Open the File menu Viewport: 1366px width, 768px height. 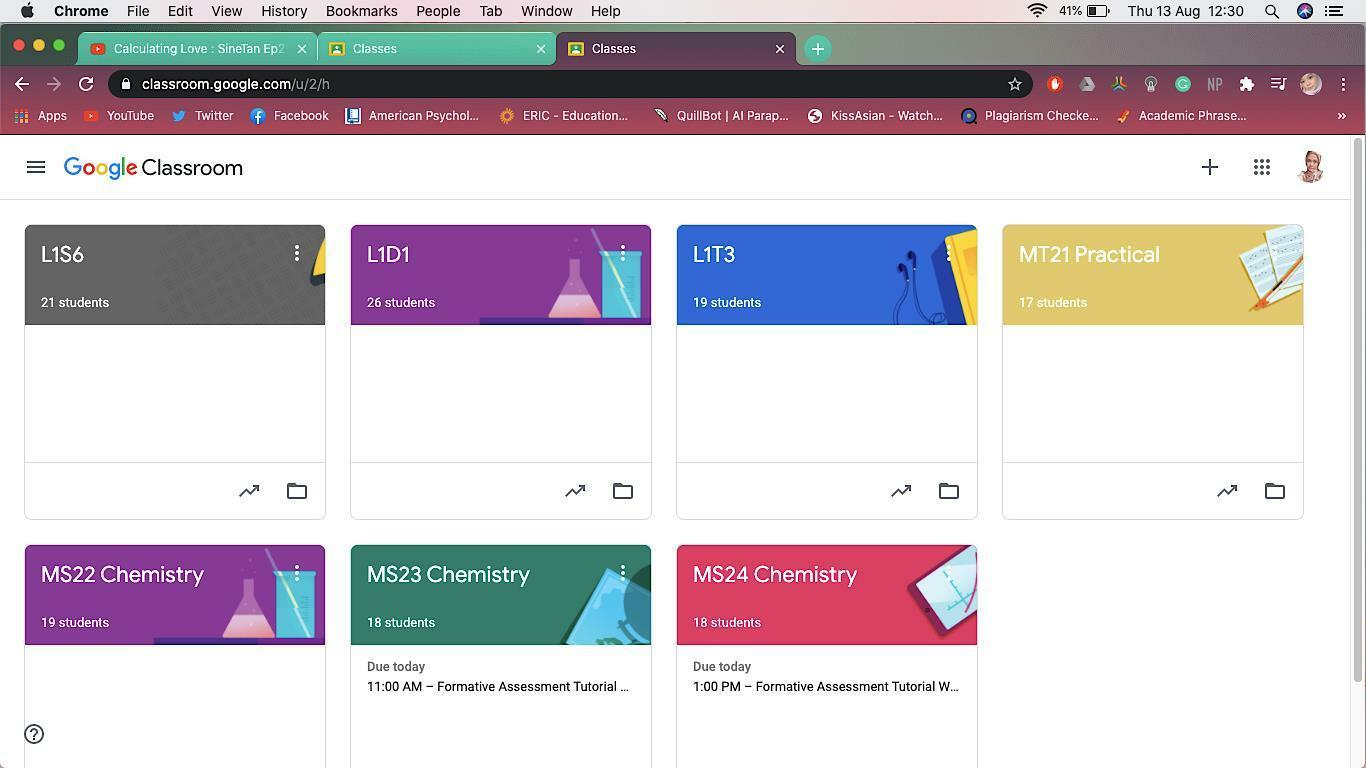pyautogui.click(x=138, y=11)
